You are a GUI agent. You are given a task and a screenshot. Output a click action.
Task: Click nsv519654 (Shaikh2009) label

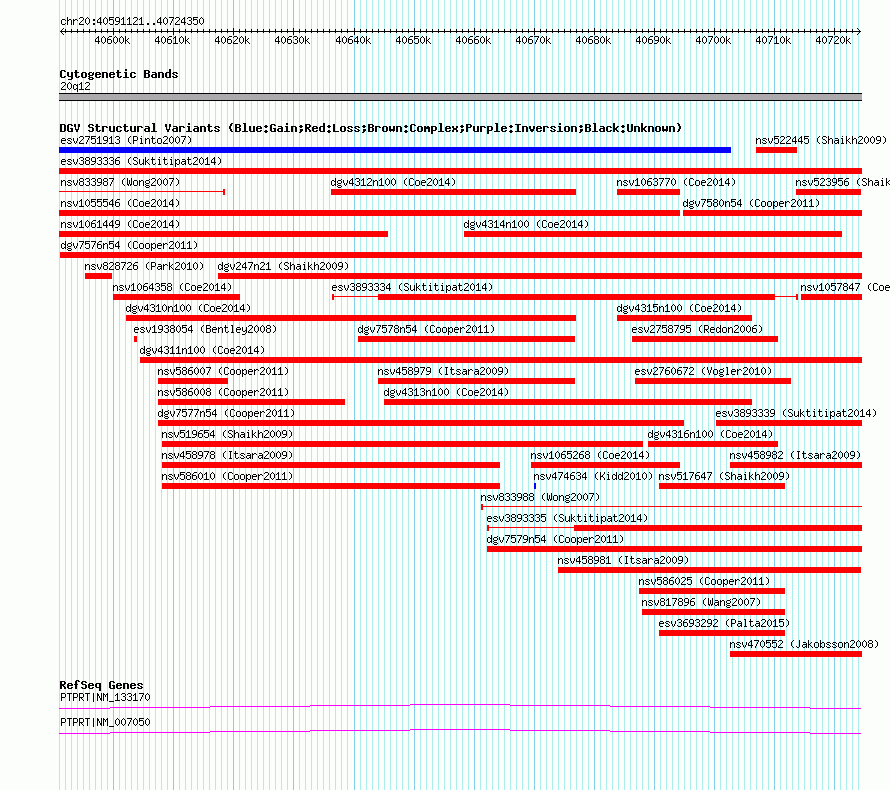(x=227, y=434)
